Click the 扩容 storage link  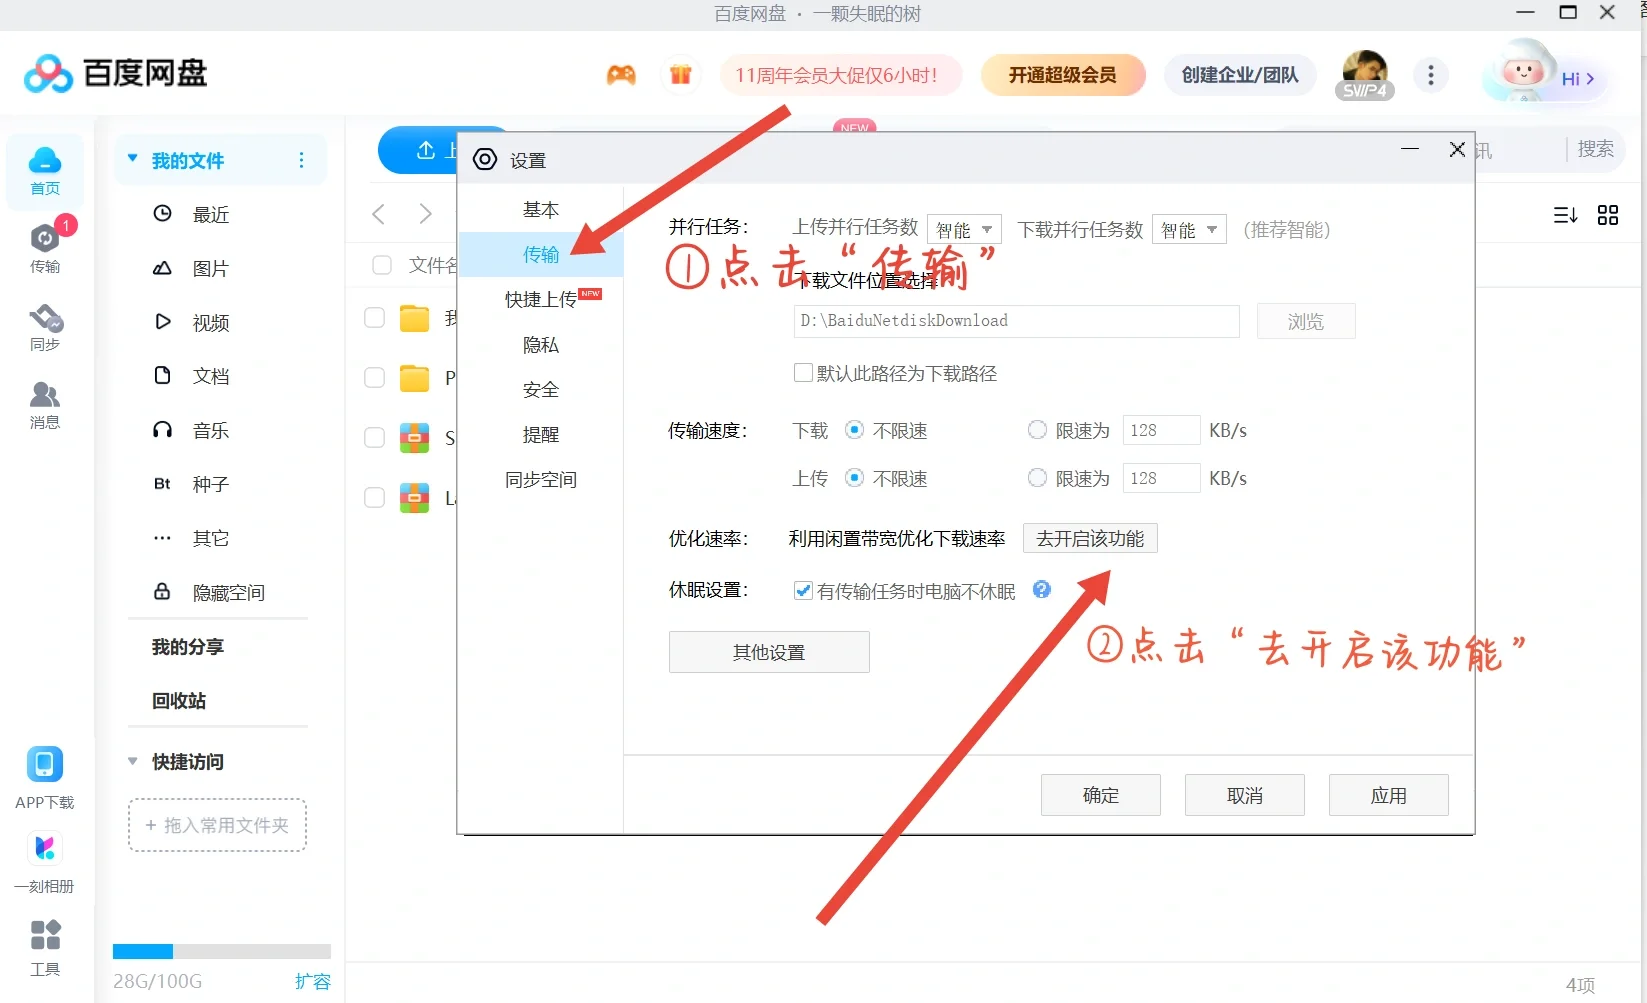[313, 981]
